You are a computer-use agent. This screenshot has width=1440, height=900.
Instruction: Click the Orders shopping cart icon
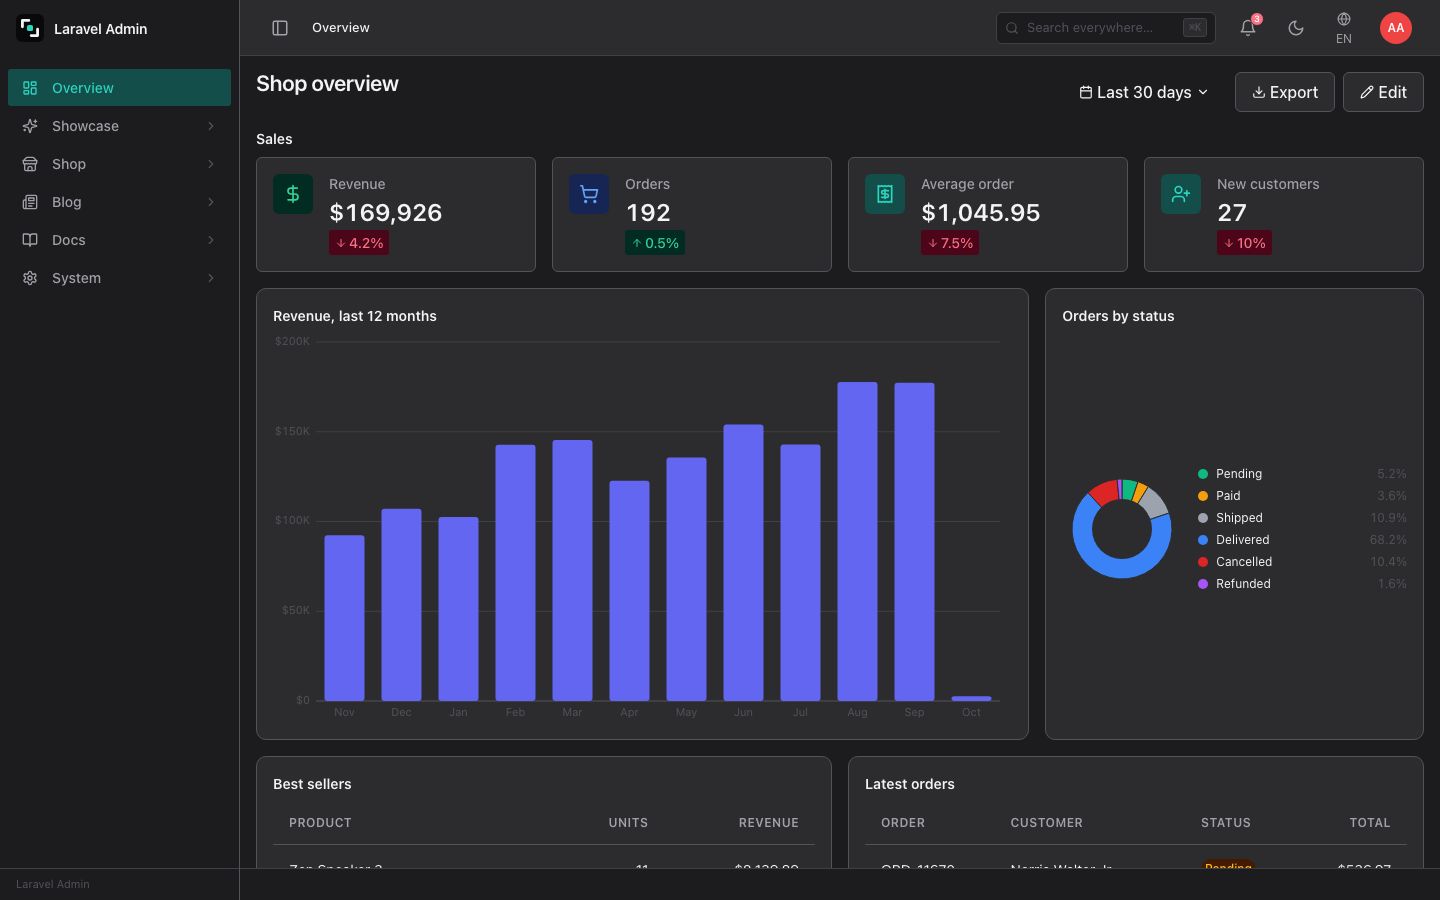pos(589,194)
